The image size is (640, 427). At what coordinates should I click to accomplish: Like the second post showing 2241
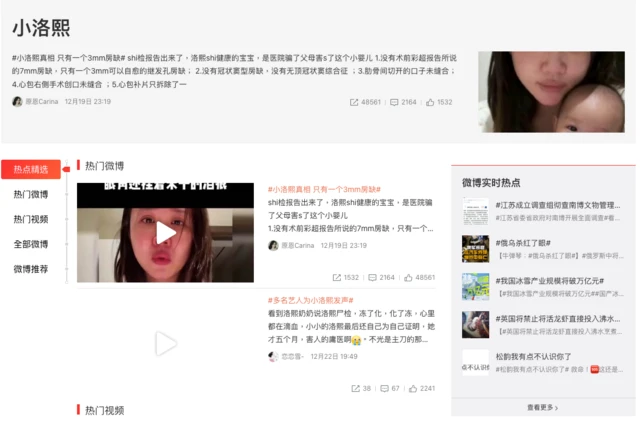(x=413, y=389)
